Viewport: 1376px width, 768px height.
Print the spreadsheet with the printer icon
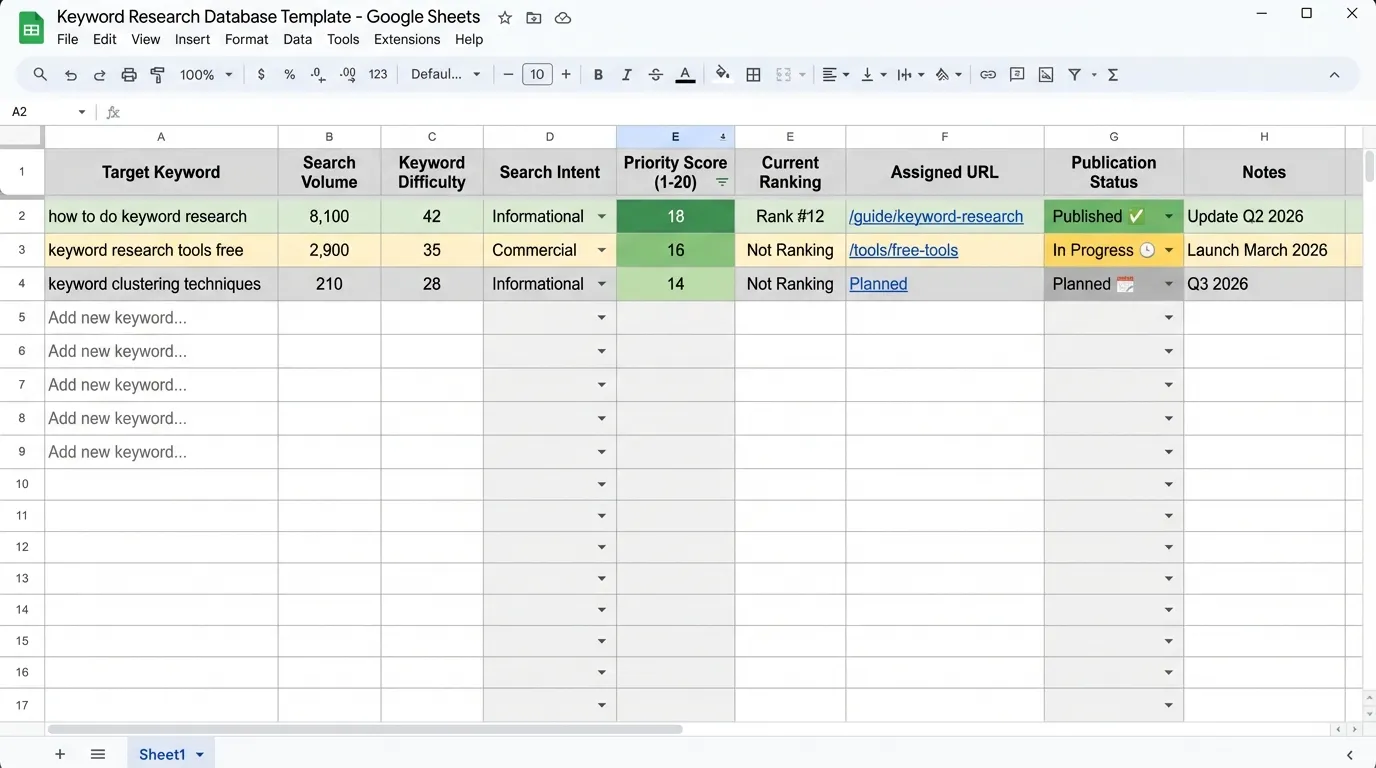pos(128,74)
